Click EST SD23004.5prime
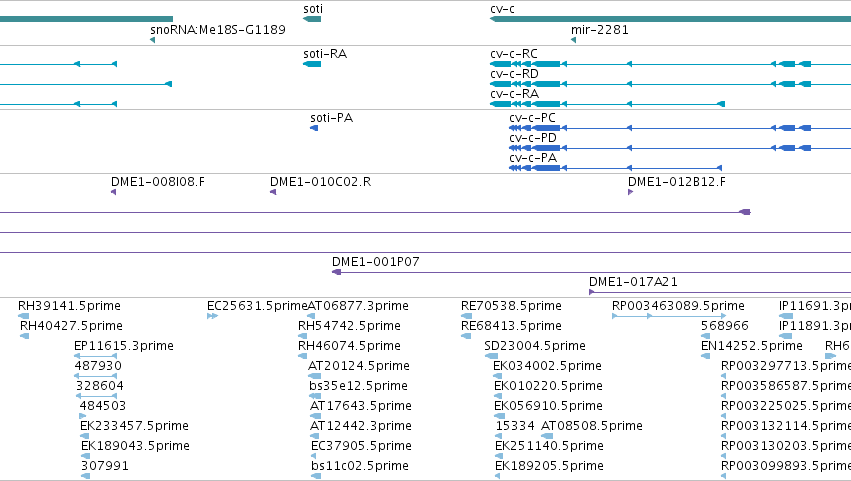851x481 pixels. coord(535,346)
